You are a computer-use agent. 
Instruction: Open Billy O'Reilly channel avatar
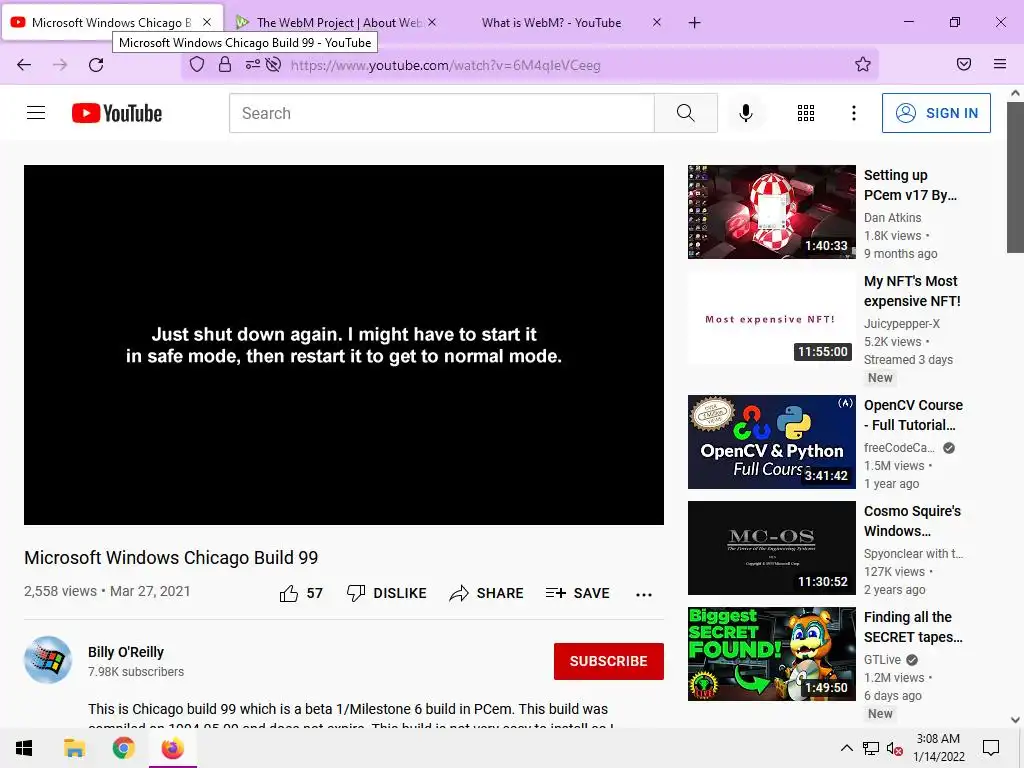tap(48, 660)
